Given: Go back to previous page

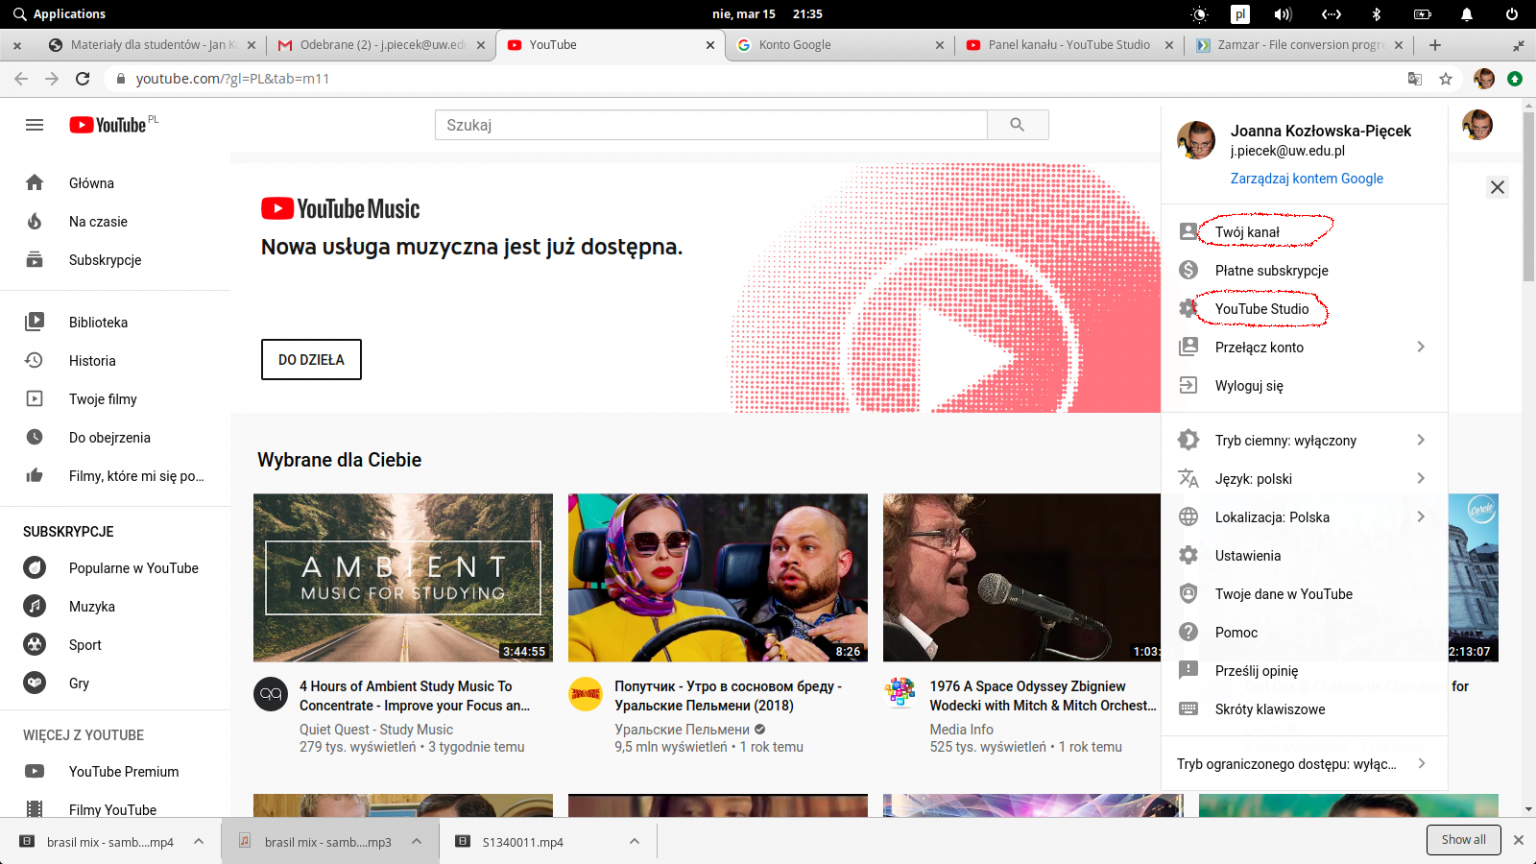Looking at the screenshot, I should coord(21,79).
